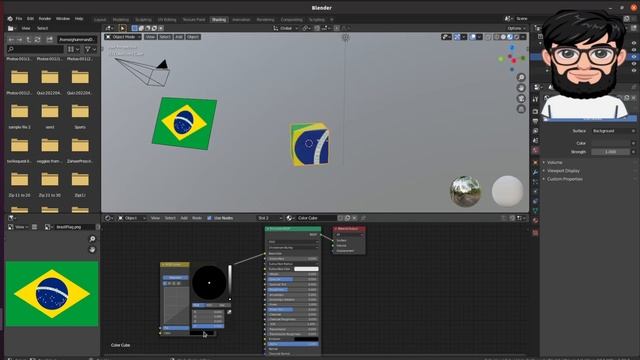Toggle first eye visibility icon in outliner

634,43
